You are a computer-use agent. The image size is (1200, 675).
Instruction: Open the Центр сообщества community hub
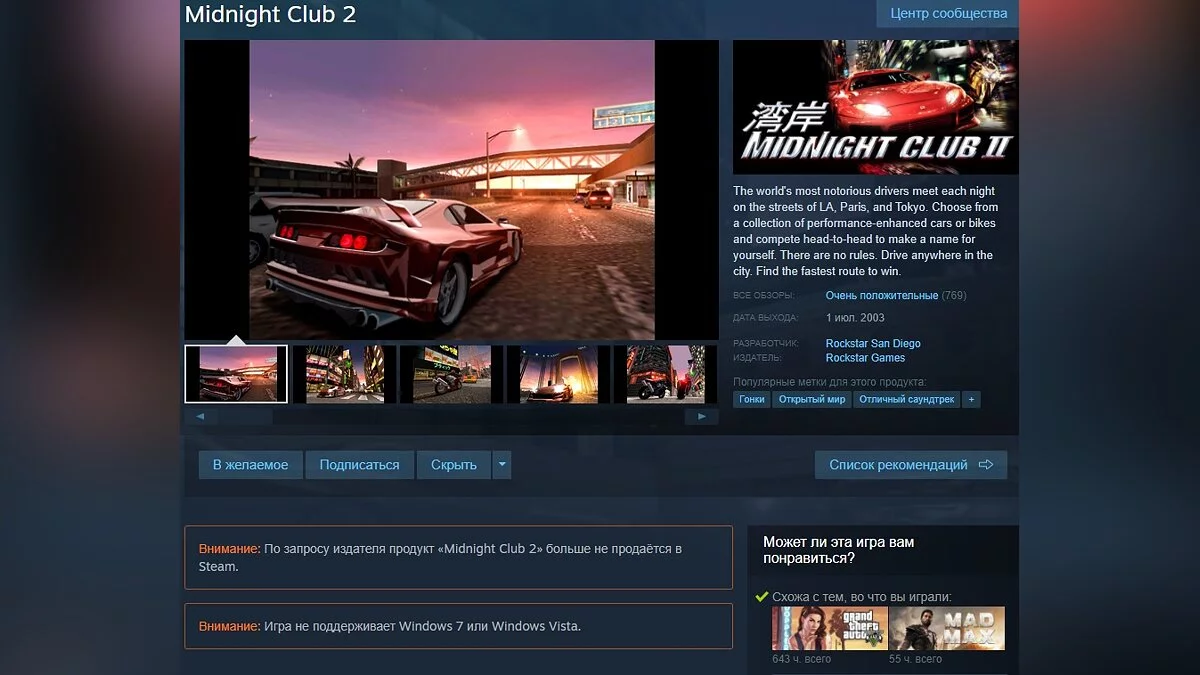coord(948,14)
